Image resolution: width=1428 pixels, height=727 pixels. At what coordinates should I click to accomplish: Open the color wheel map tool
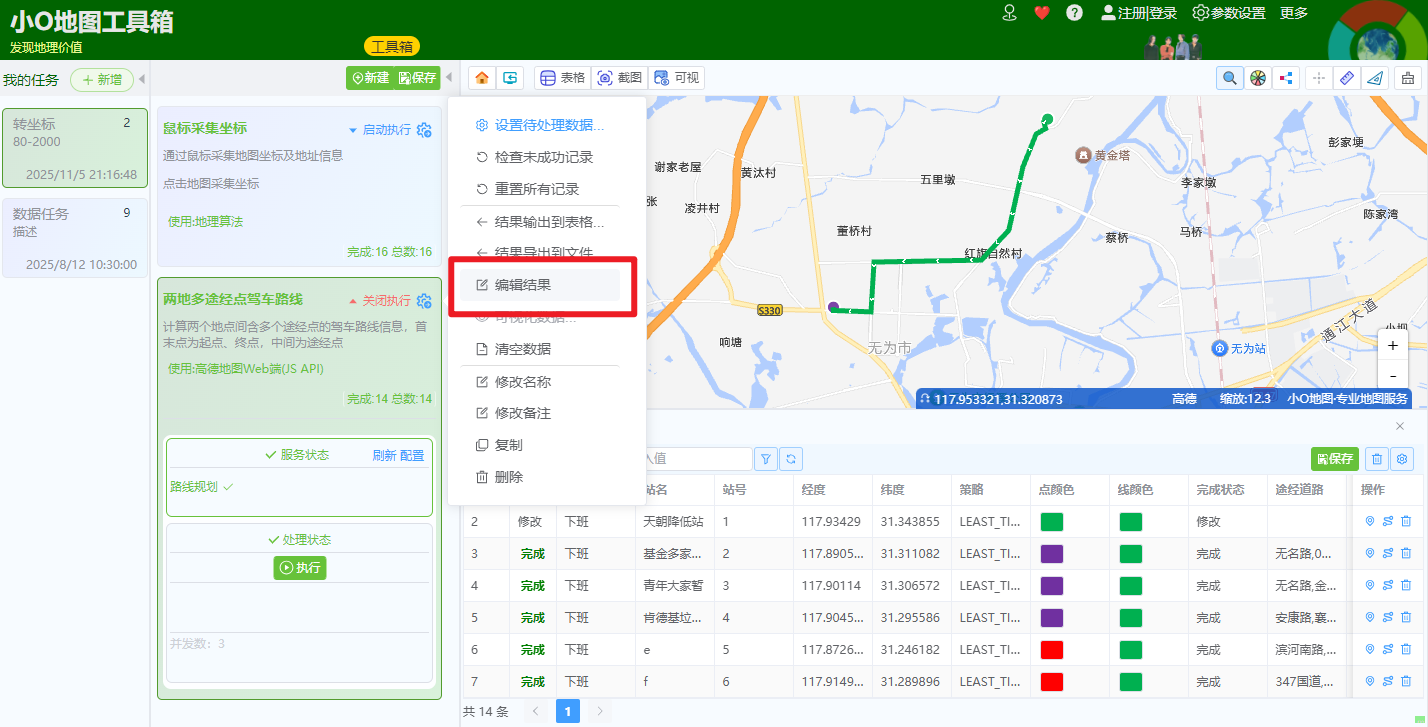(1258, 78)
